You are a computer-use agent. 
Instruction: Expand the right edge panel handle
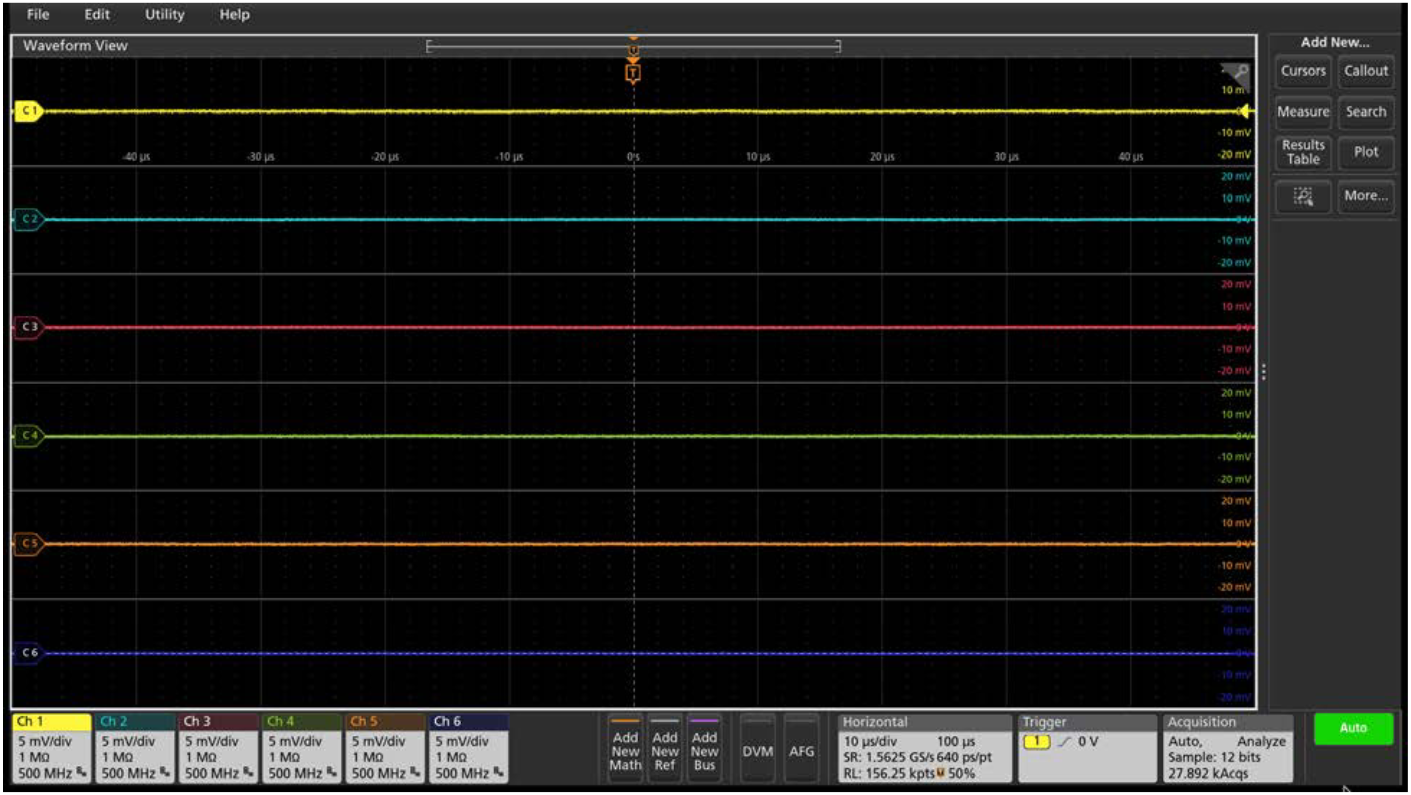point(1263,370)
